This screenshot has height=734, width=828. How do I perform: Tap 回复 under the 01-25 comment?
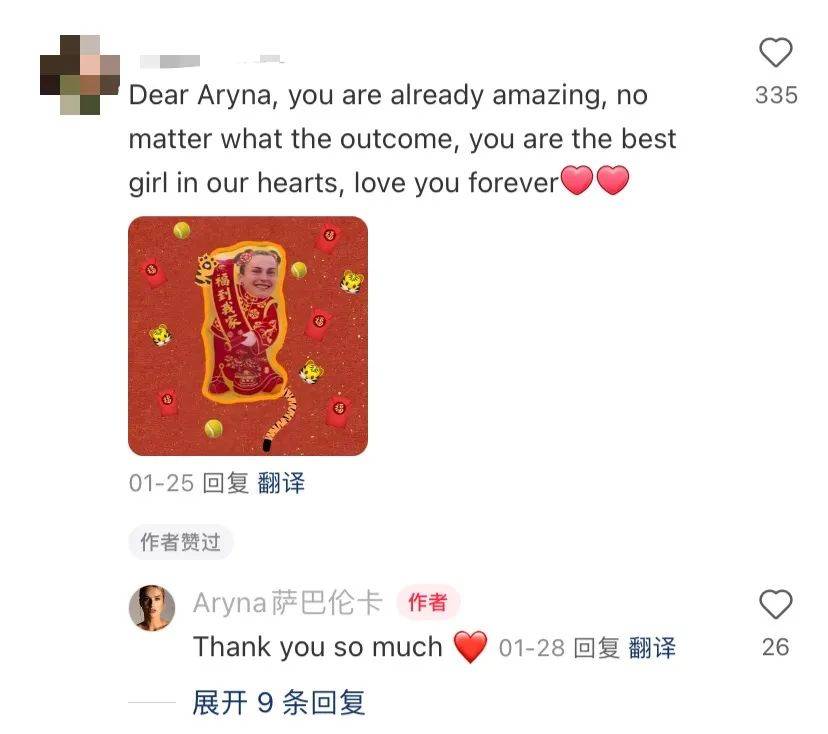225,483
